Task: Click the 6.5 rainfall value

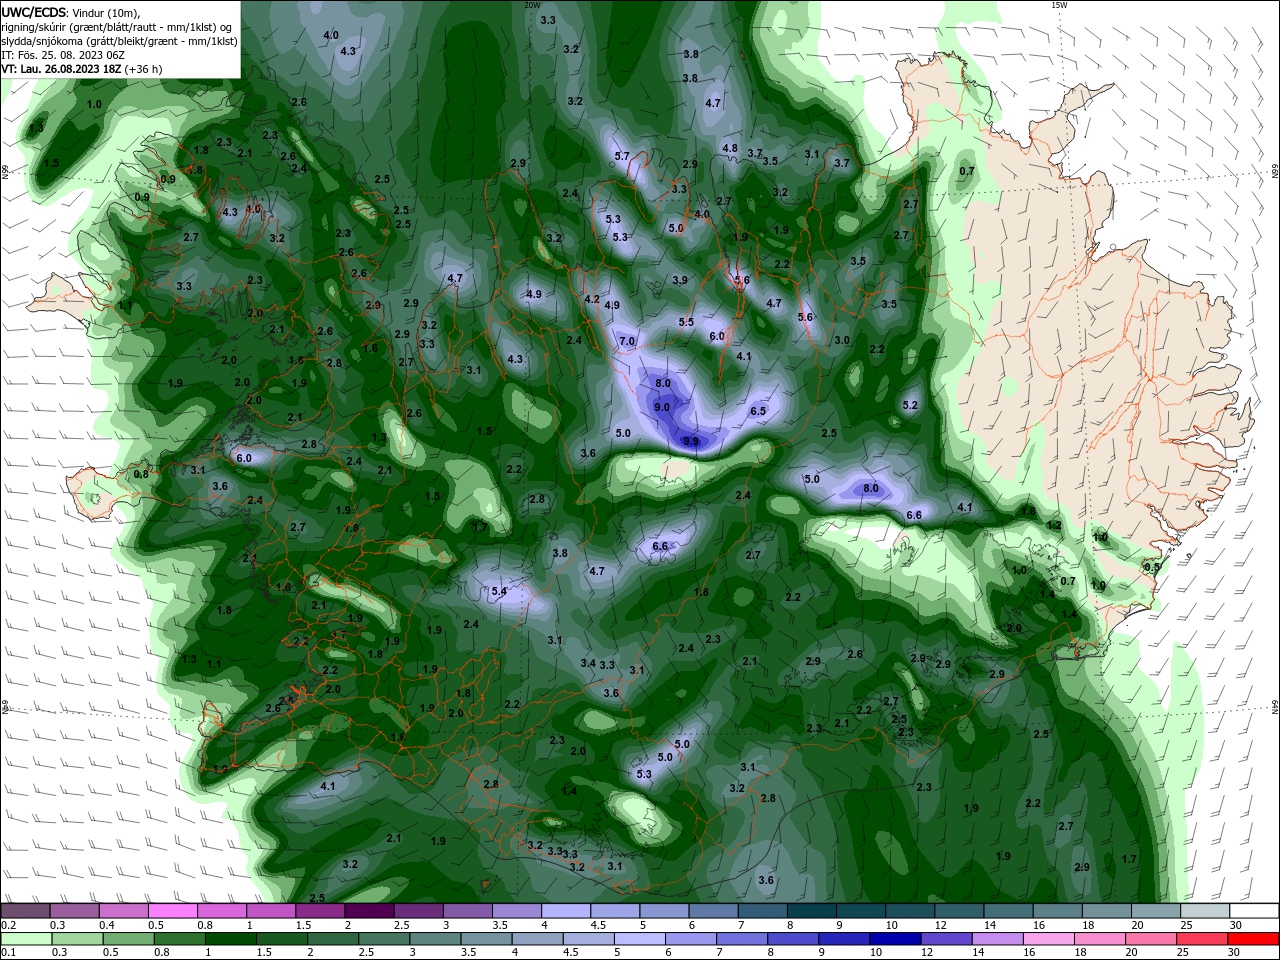Action: click(758, 411)
